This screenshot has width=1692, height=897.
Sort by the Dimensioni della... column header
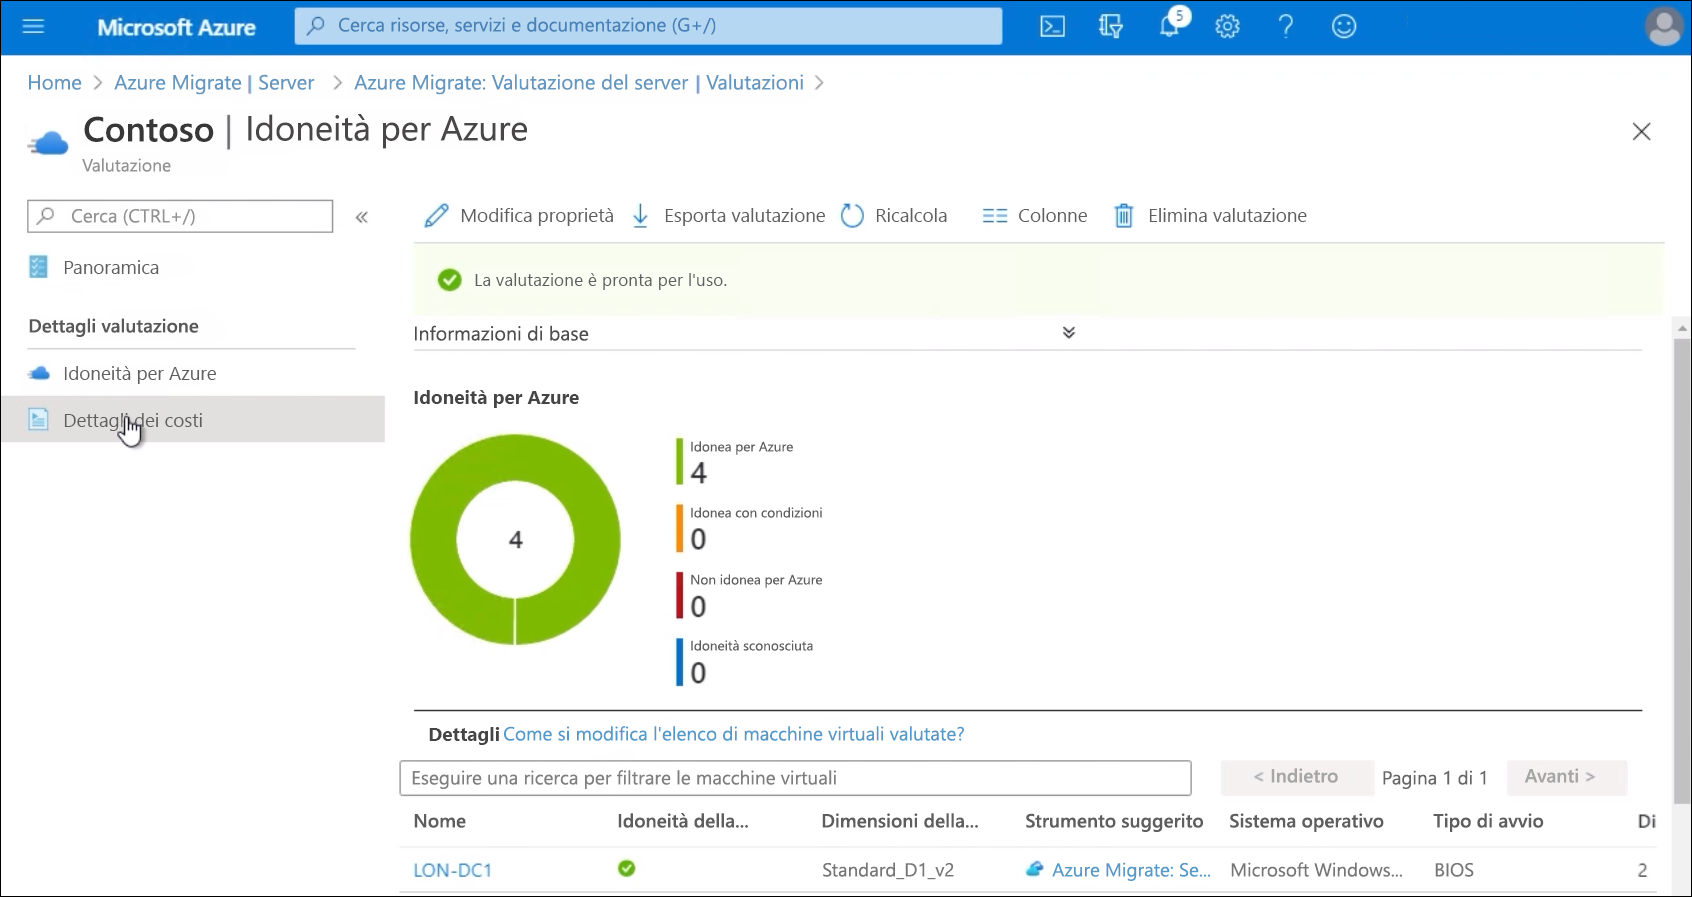900,821
